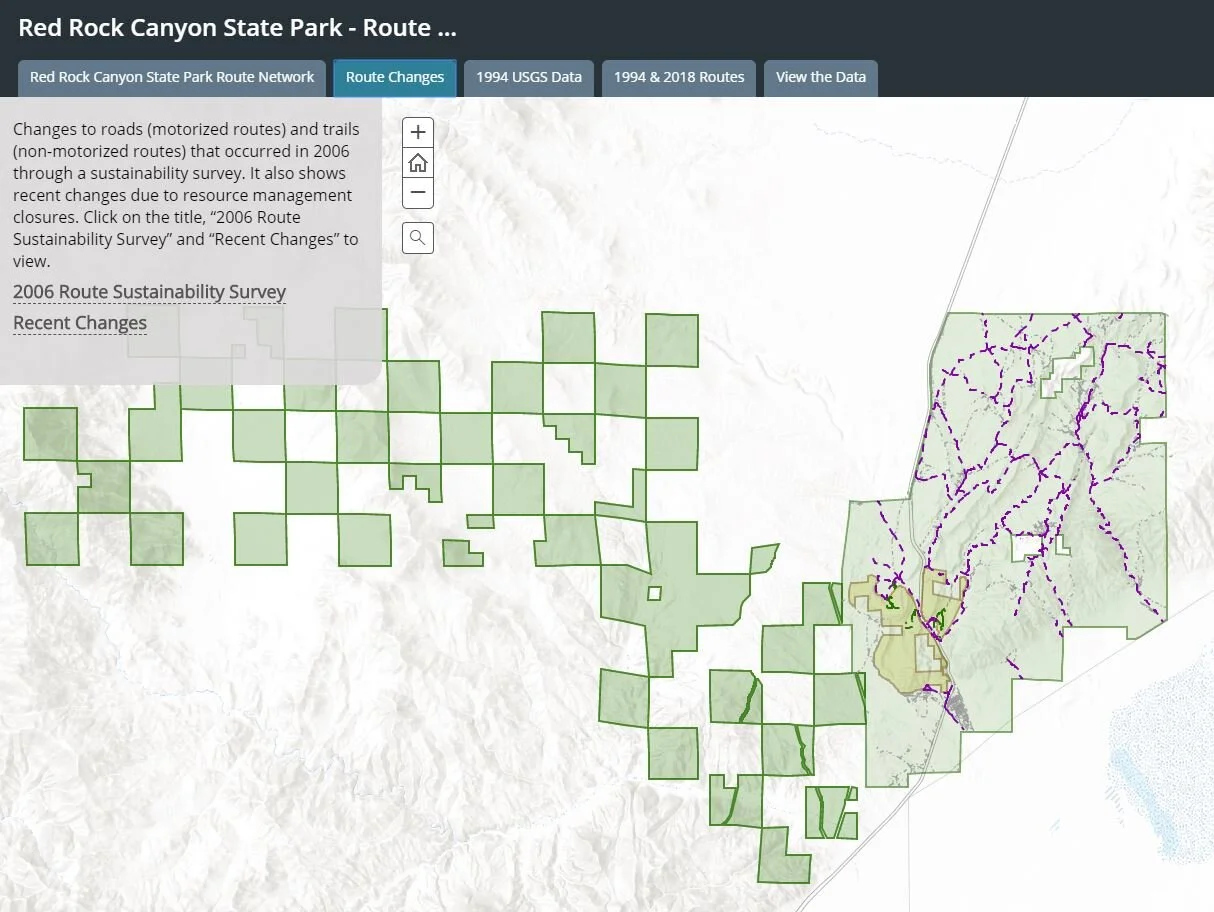The height and width of the screenshot is (912, 1214).
Task: Expand the 2006 Route Sustainability Survey section
Action: click(x=149, y=291)
